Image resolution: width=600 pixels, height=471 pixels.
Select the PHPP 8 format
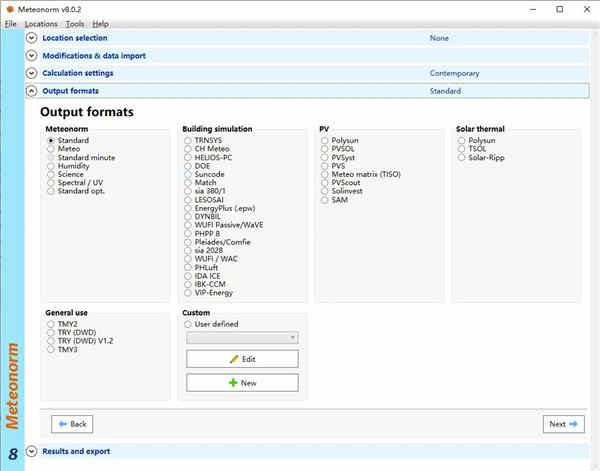202,234
